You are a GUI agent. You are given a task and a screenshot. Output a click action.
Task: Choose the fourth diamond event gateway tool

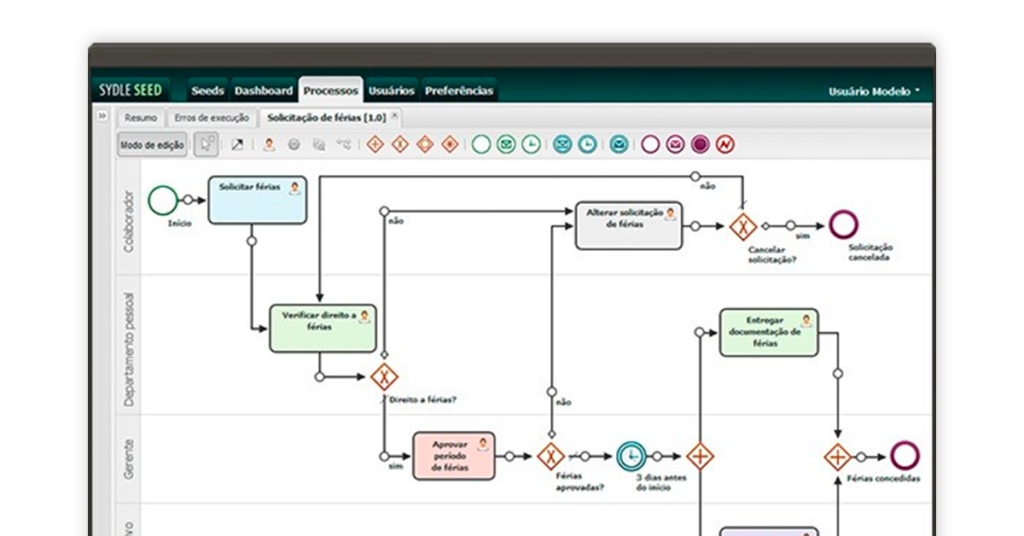pos(450,144)
